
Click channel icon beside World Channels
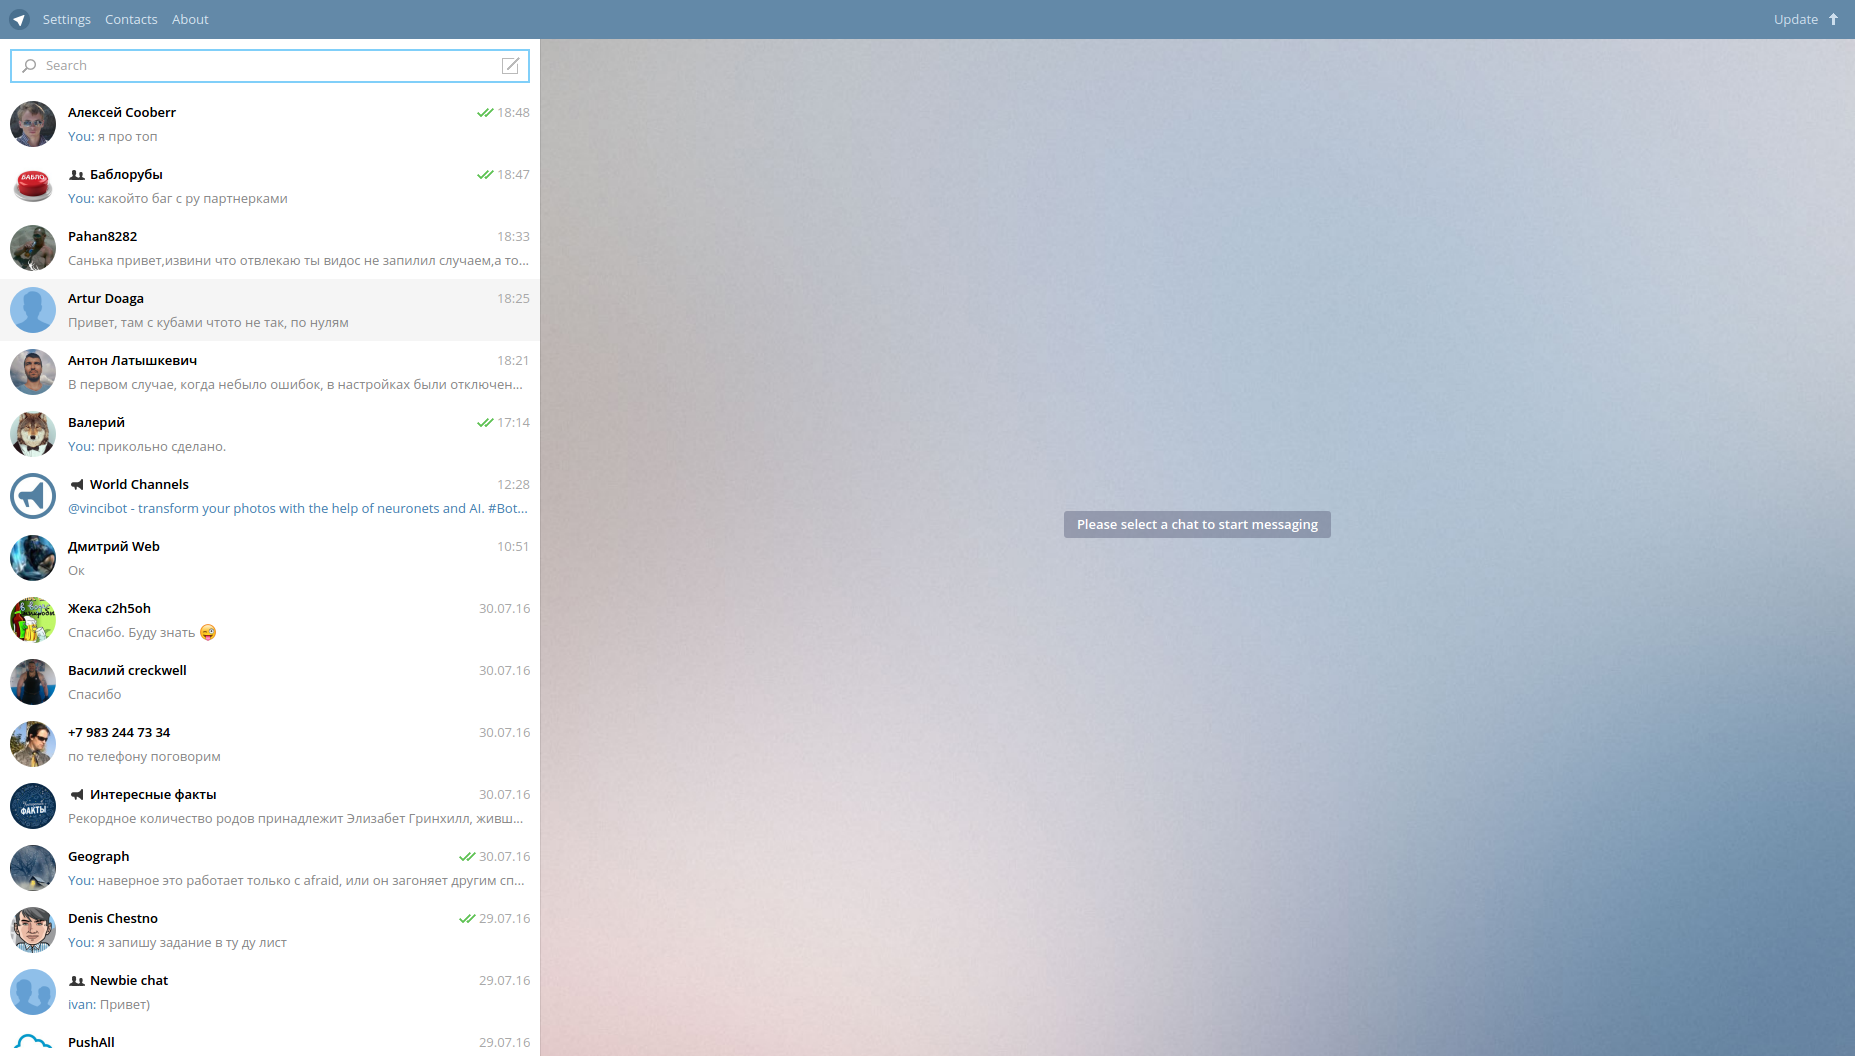coord(76,485)
